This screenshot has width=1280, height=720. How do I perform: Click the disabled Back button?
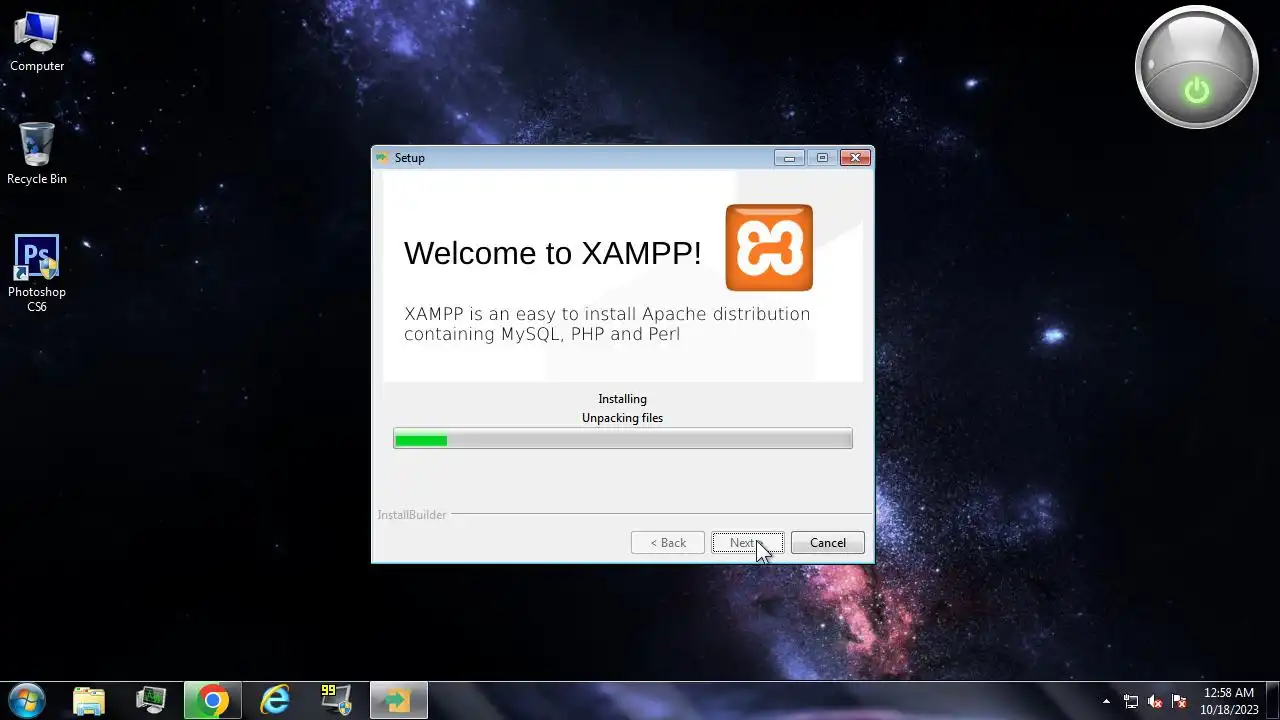(667, 543)
